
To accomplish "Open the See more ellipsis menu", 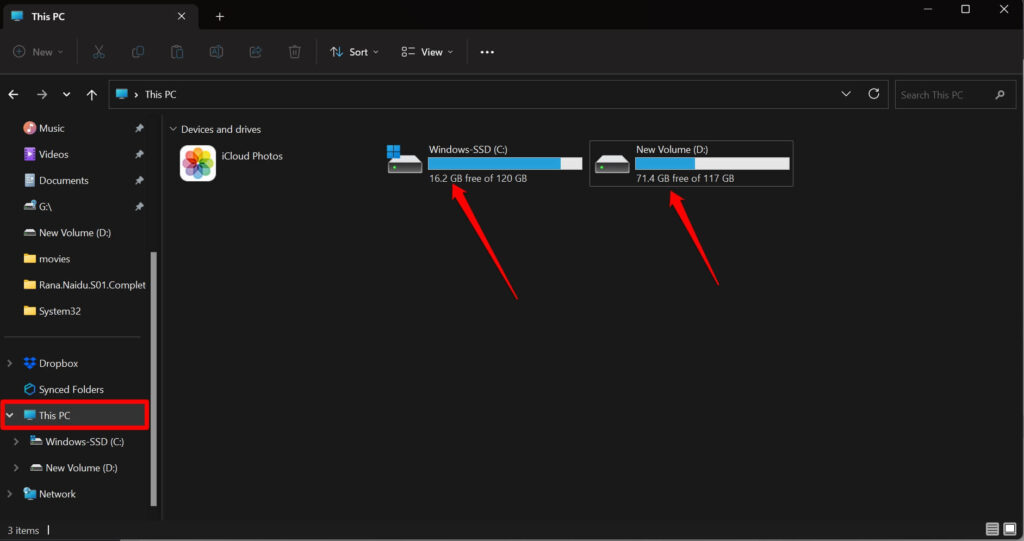I will pos(487,52).
